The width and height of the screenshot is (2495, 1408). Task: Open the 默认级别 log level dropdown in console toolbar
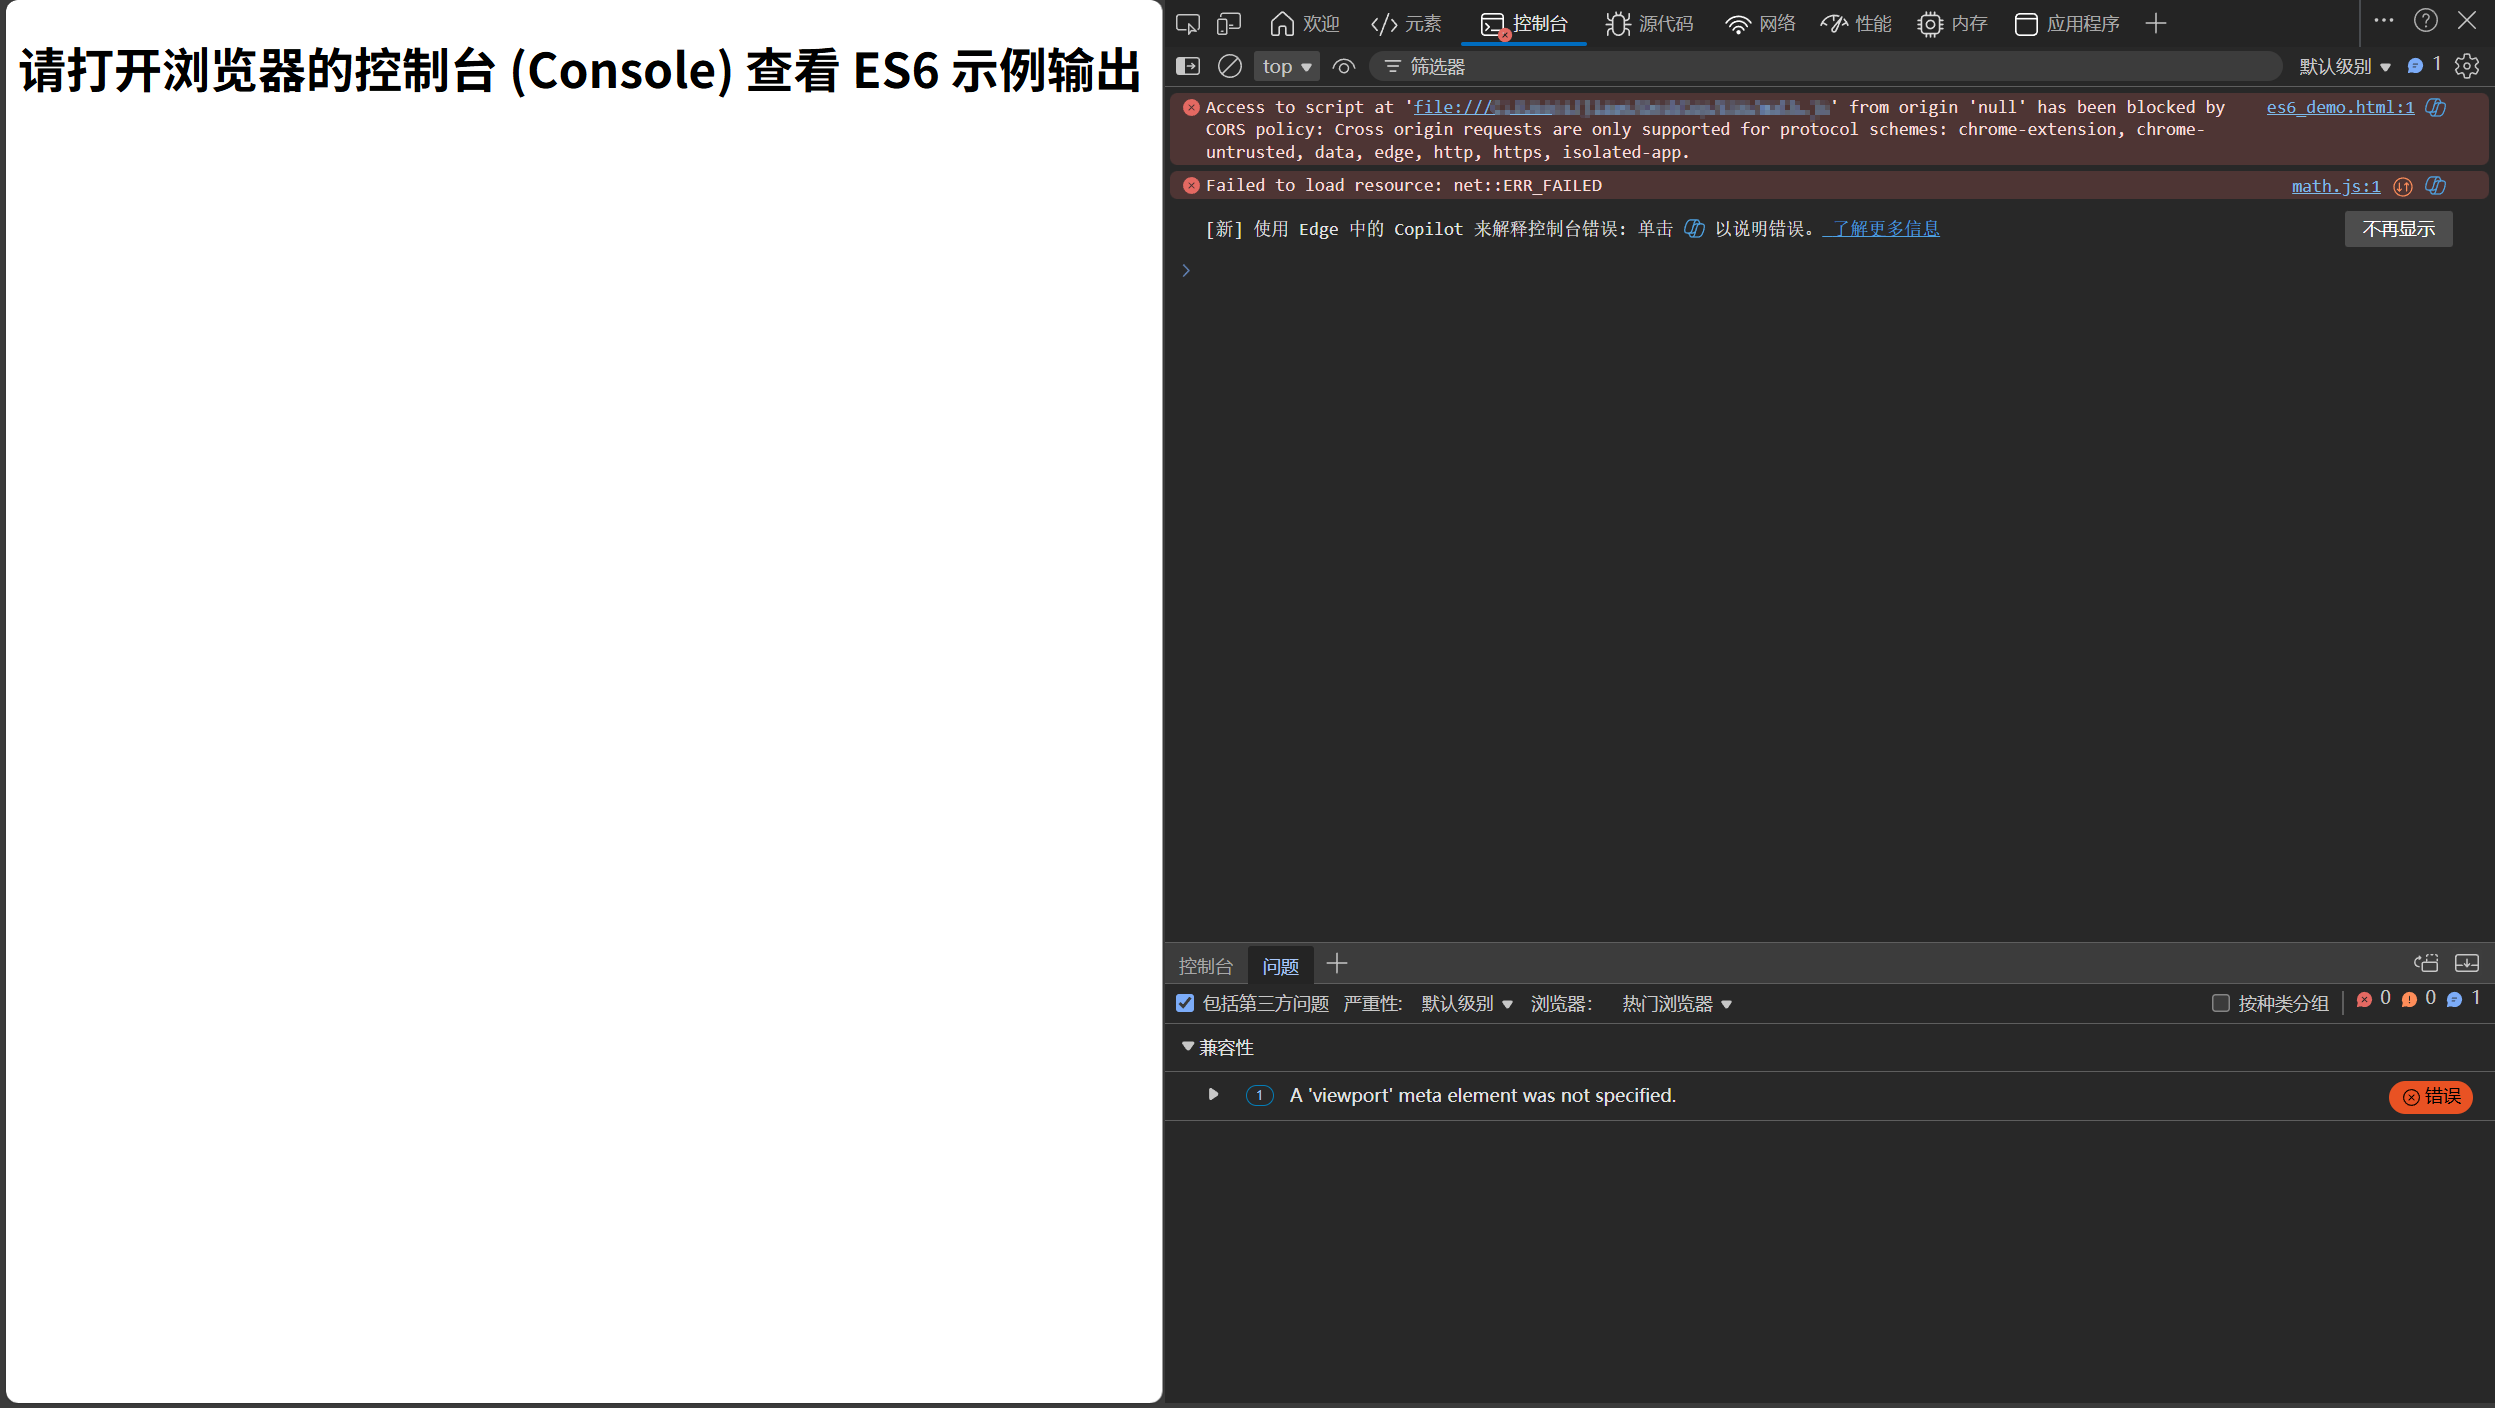(2344, 66)
